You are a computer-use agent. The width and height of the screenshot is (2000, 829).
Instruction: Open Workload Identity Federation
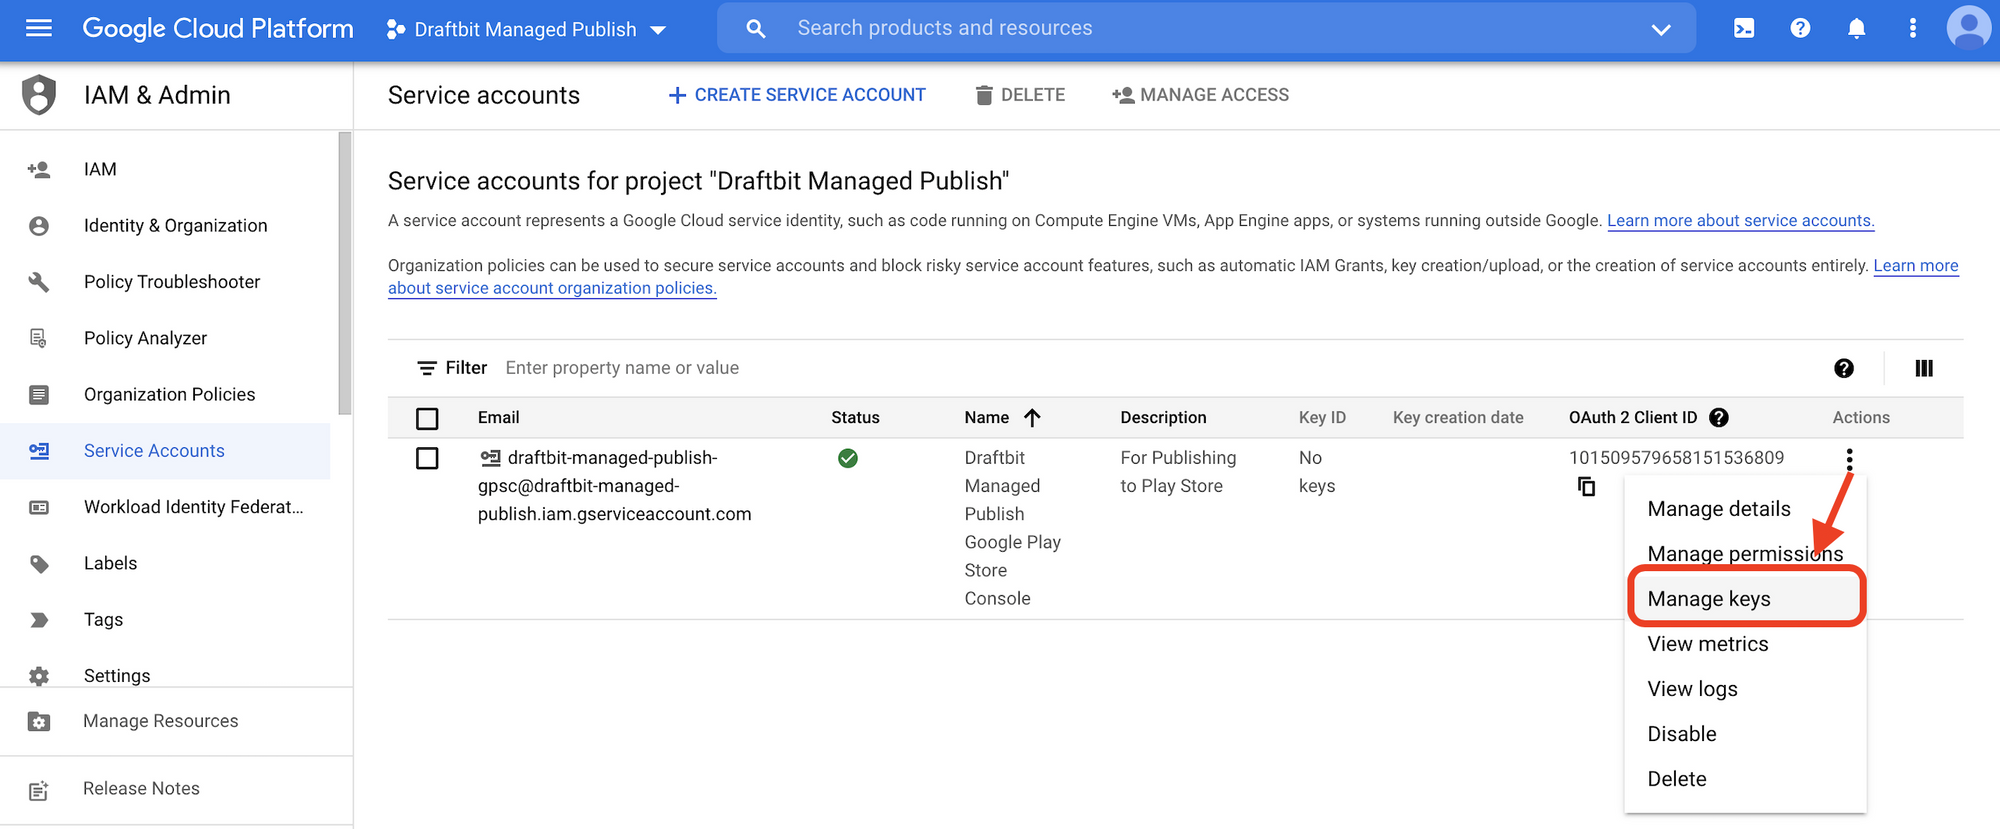click(x=193, y=507)
